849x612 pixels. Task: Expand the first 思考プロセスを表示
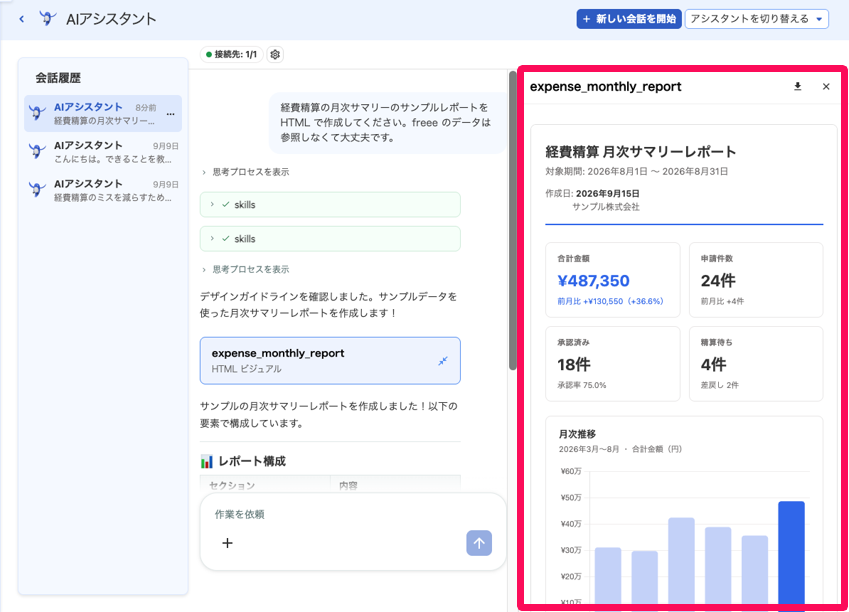point(245,172)
